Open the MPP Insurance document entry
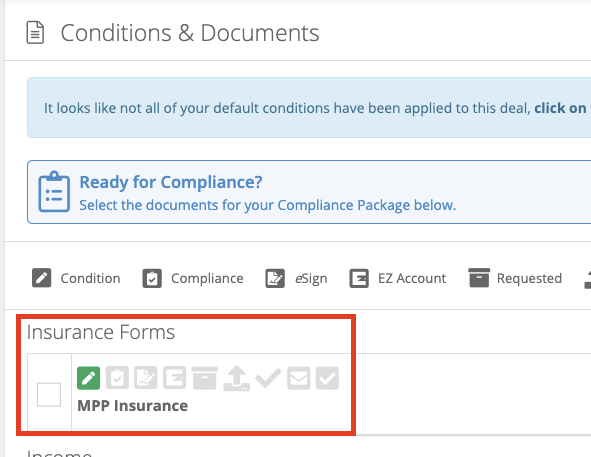Viewport: 591px width, 457px height. [132, 406]
